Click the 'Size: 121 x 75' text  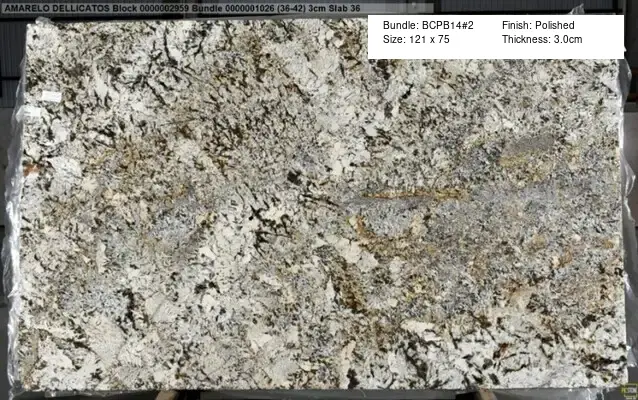point(416,39)
